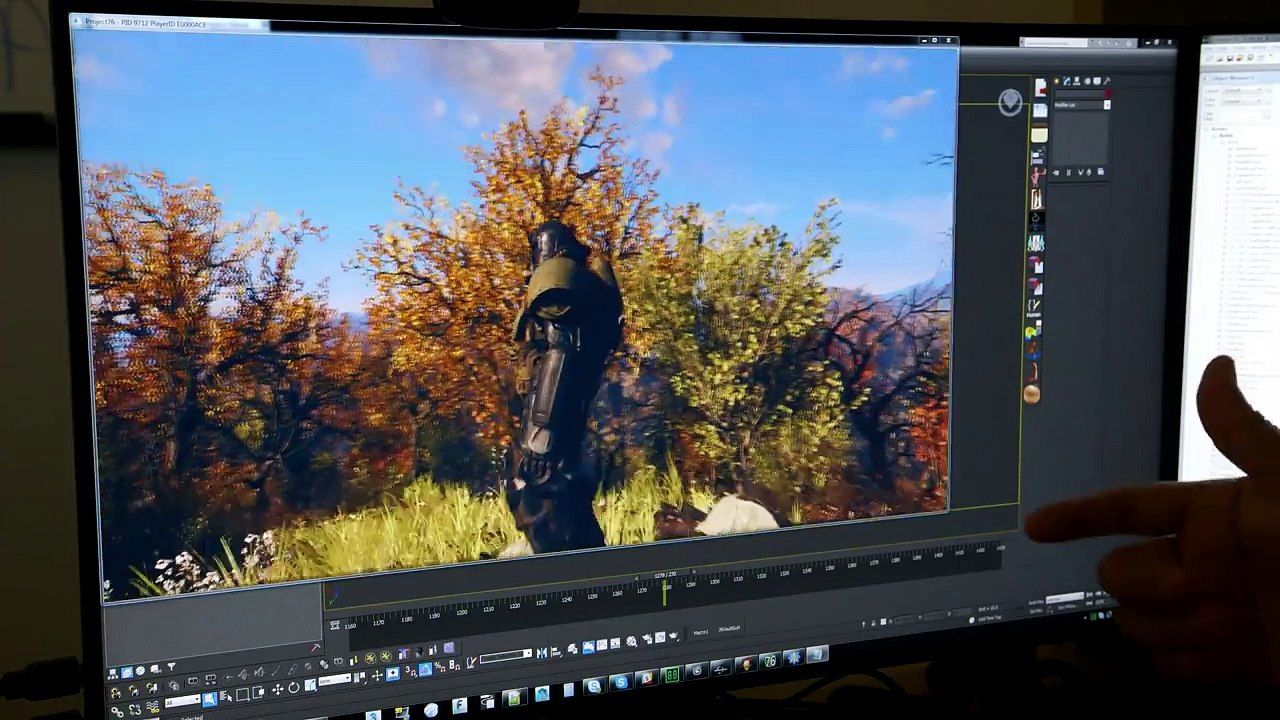Open the Create tab in the command panel
This screenshot has height=720, width=1280.
1058,81
